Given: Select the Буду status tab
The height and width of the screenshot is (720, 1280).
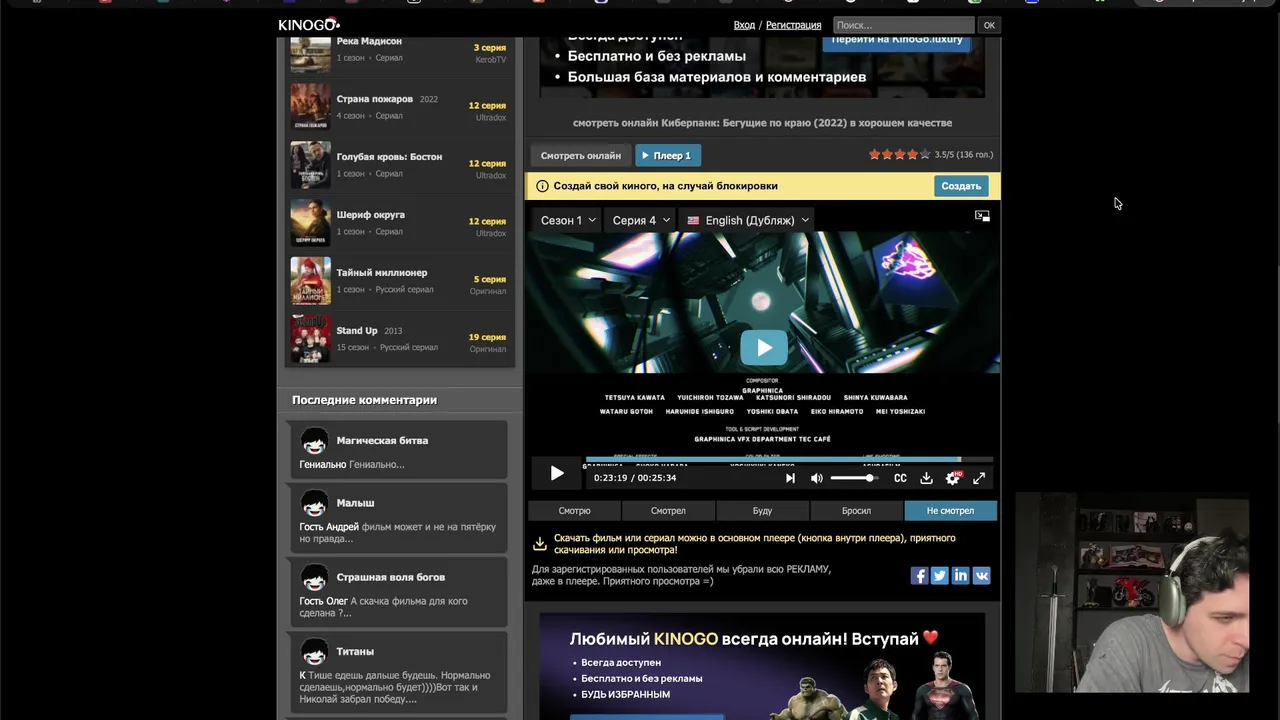Looking at the screenshot, I should (x=762, y=511).
